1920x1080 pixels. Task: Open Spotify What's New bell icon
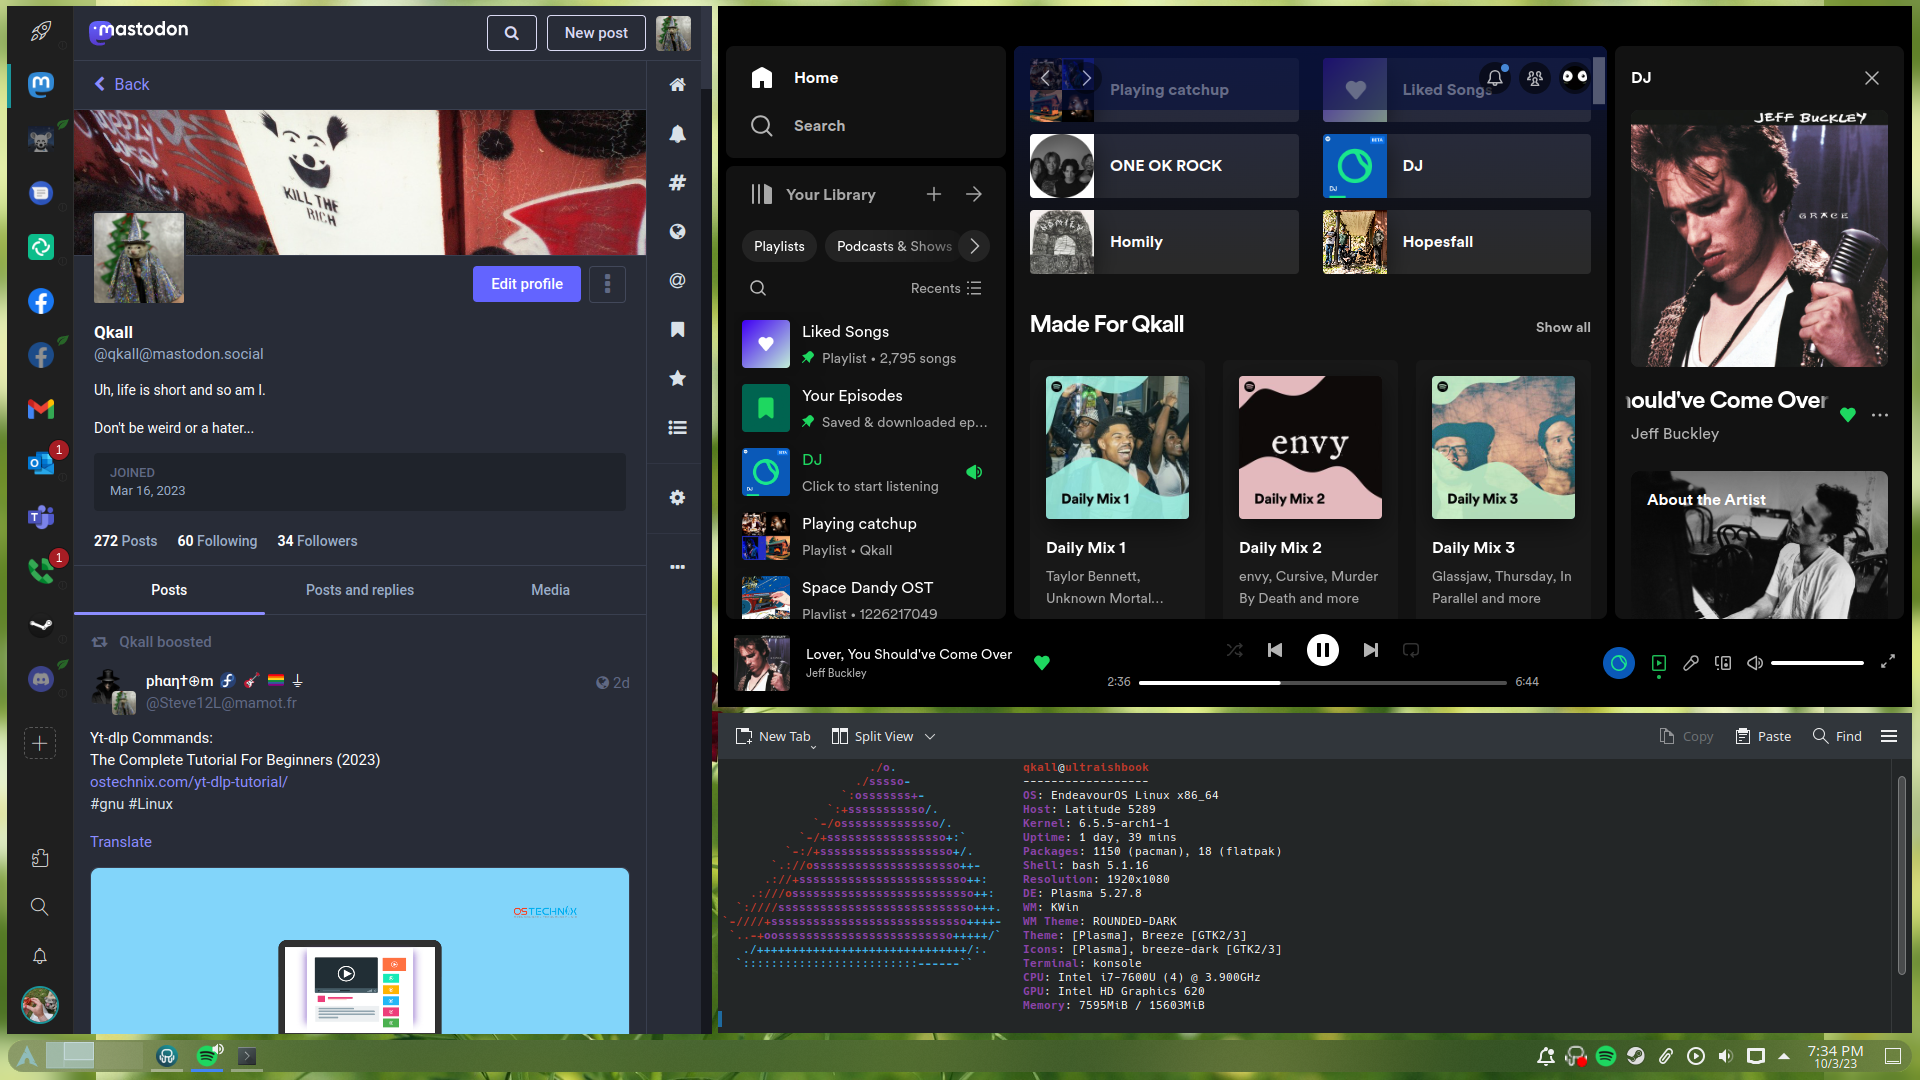click(x=1494, y=77)
